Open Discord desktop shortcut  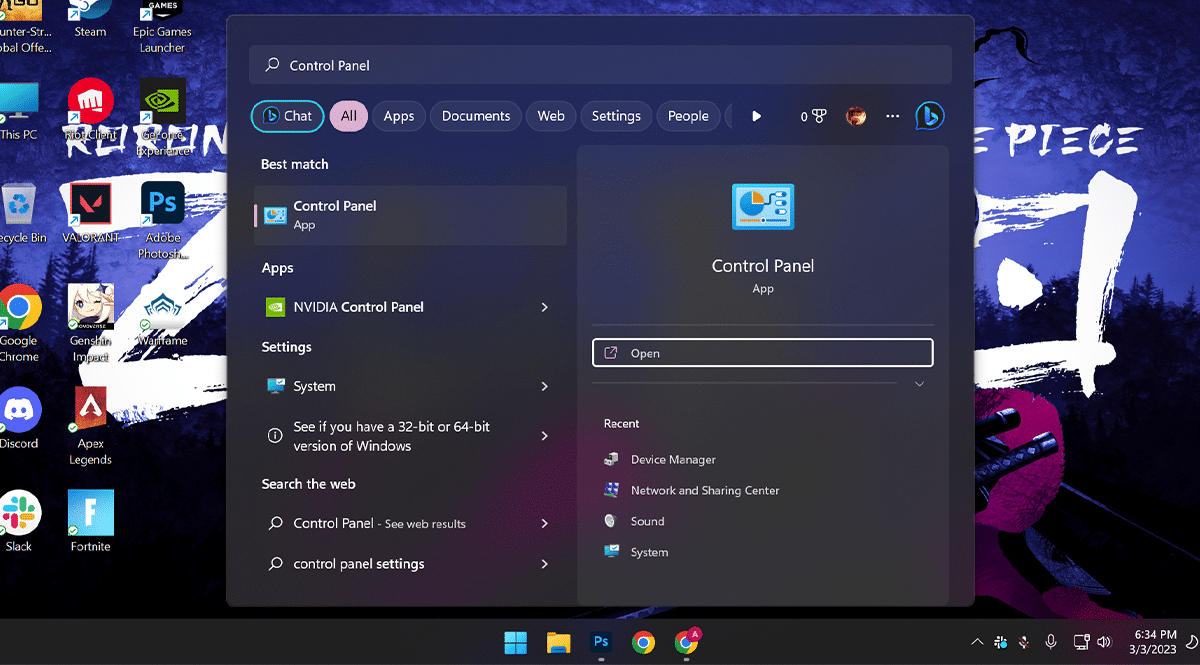pos(19,415)
